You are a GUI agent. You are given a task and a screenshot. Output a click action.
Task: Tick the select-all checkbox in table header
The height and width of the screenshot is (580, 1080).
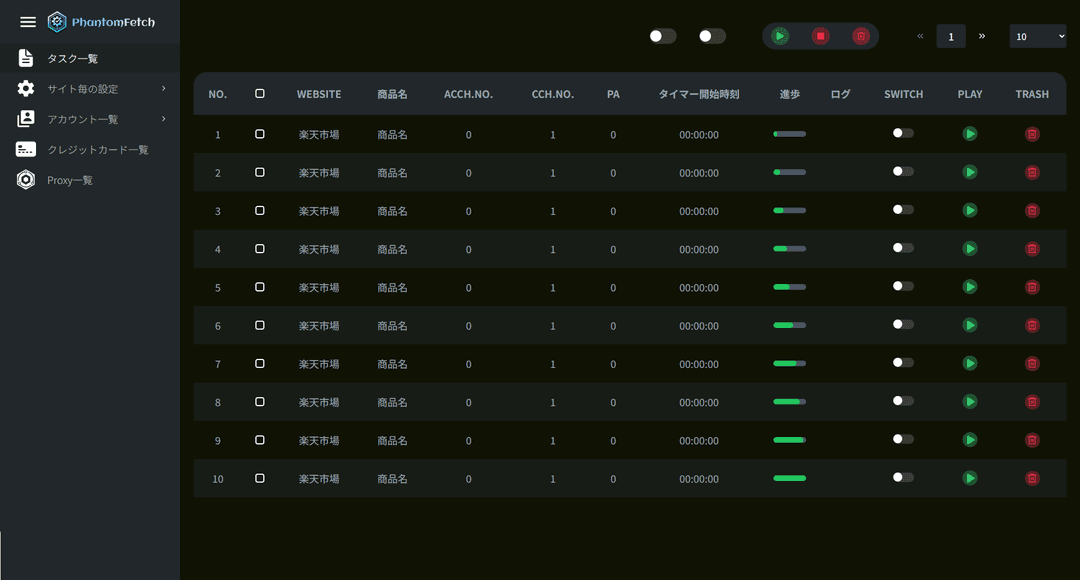click(260, 94)
